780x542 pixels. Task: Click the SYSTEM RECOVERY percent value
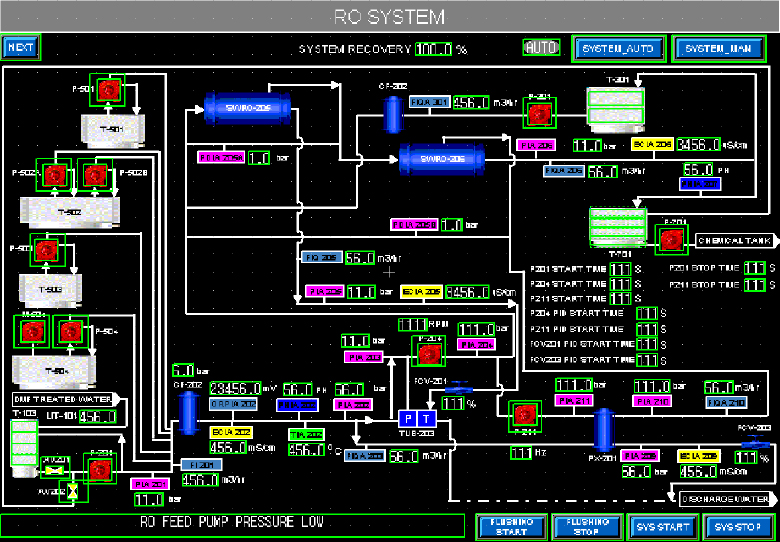tap(434, 49)
